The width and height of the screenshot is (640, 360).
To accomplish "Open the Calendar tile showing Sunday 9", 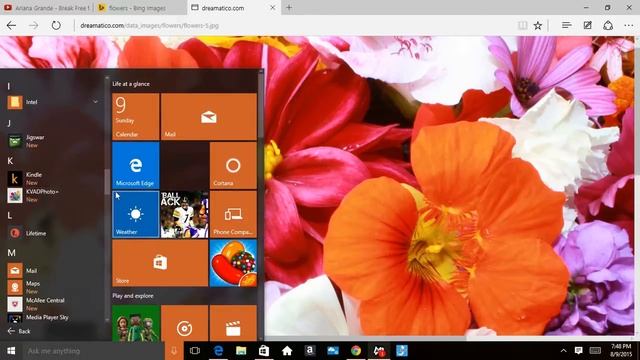I will pos(136,116).
